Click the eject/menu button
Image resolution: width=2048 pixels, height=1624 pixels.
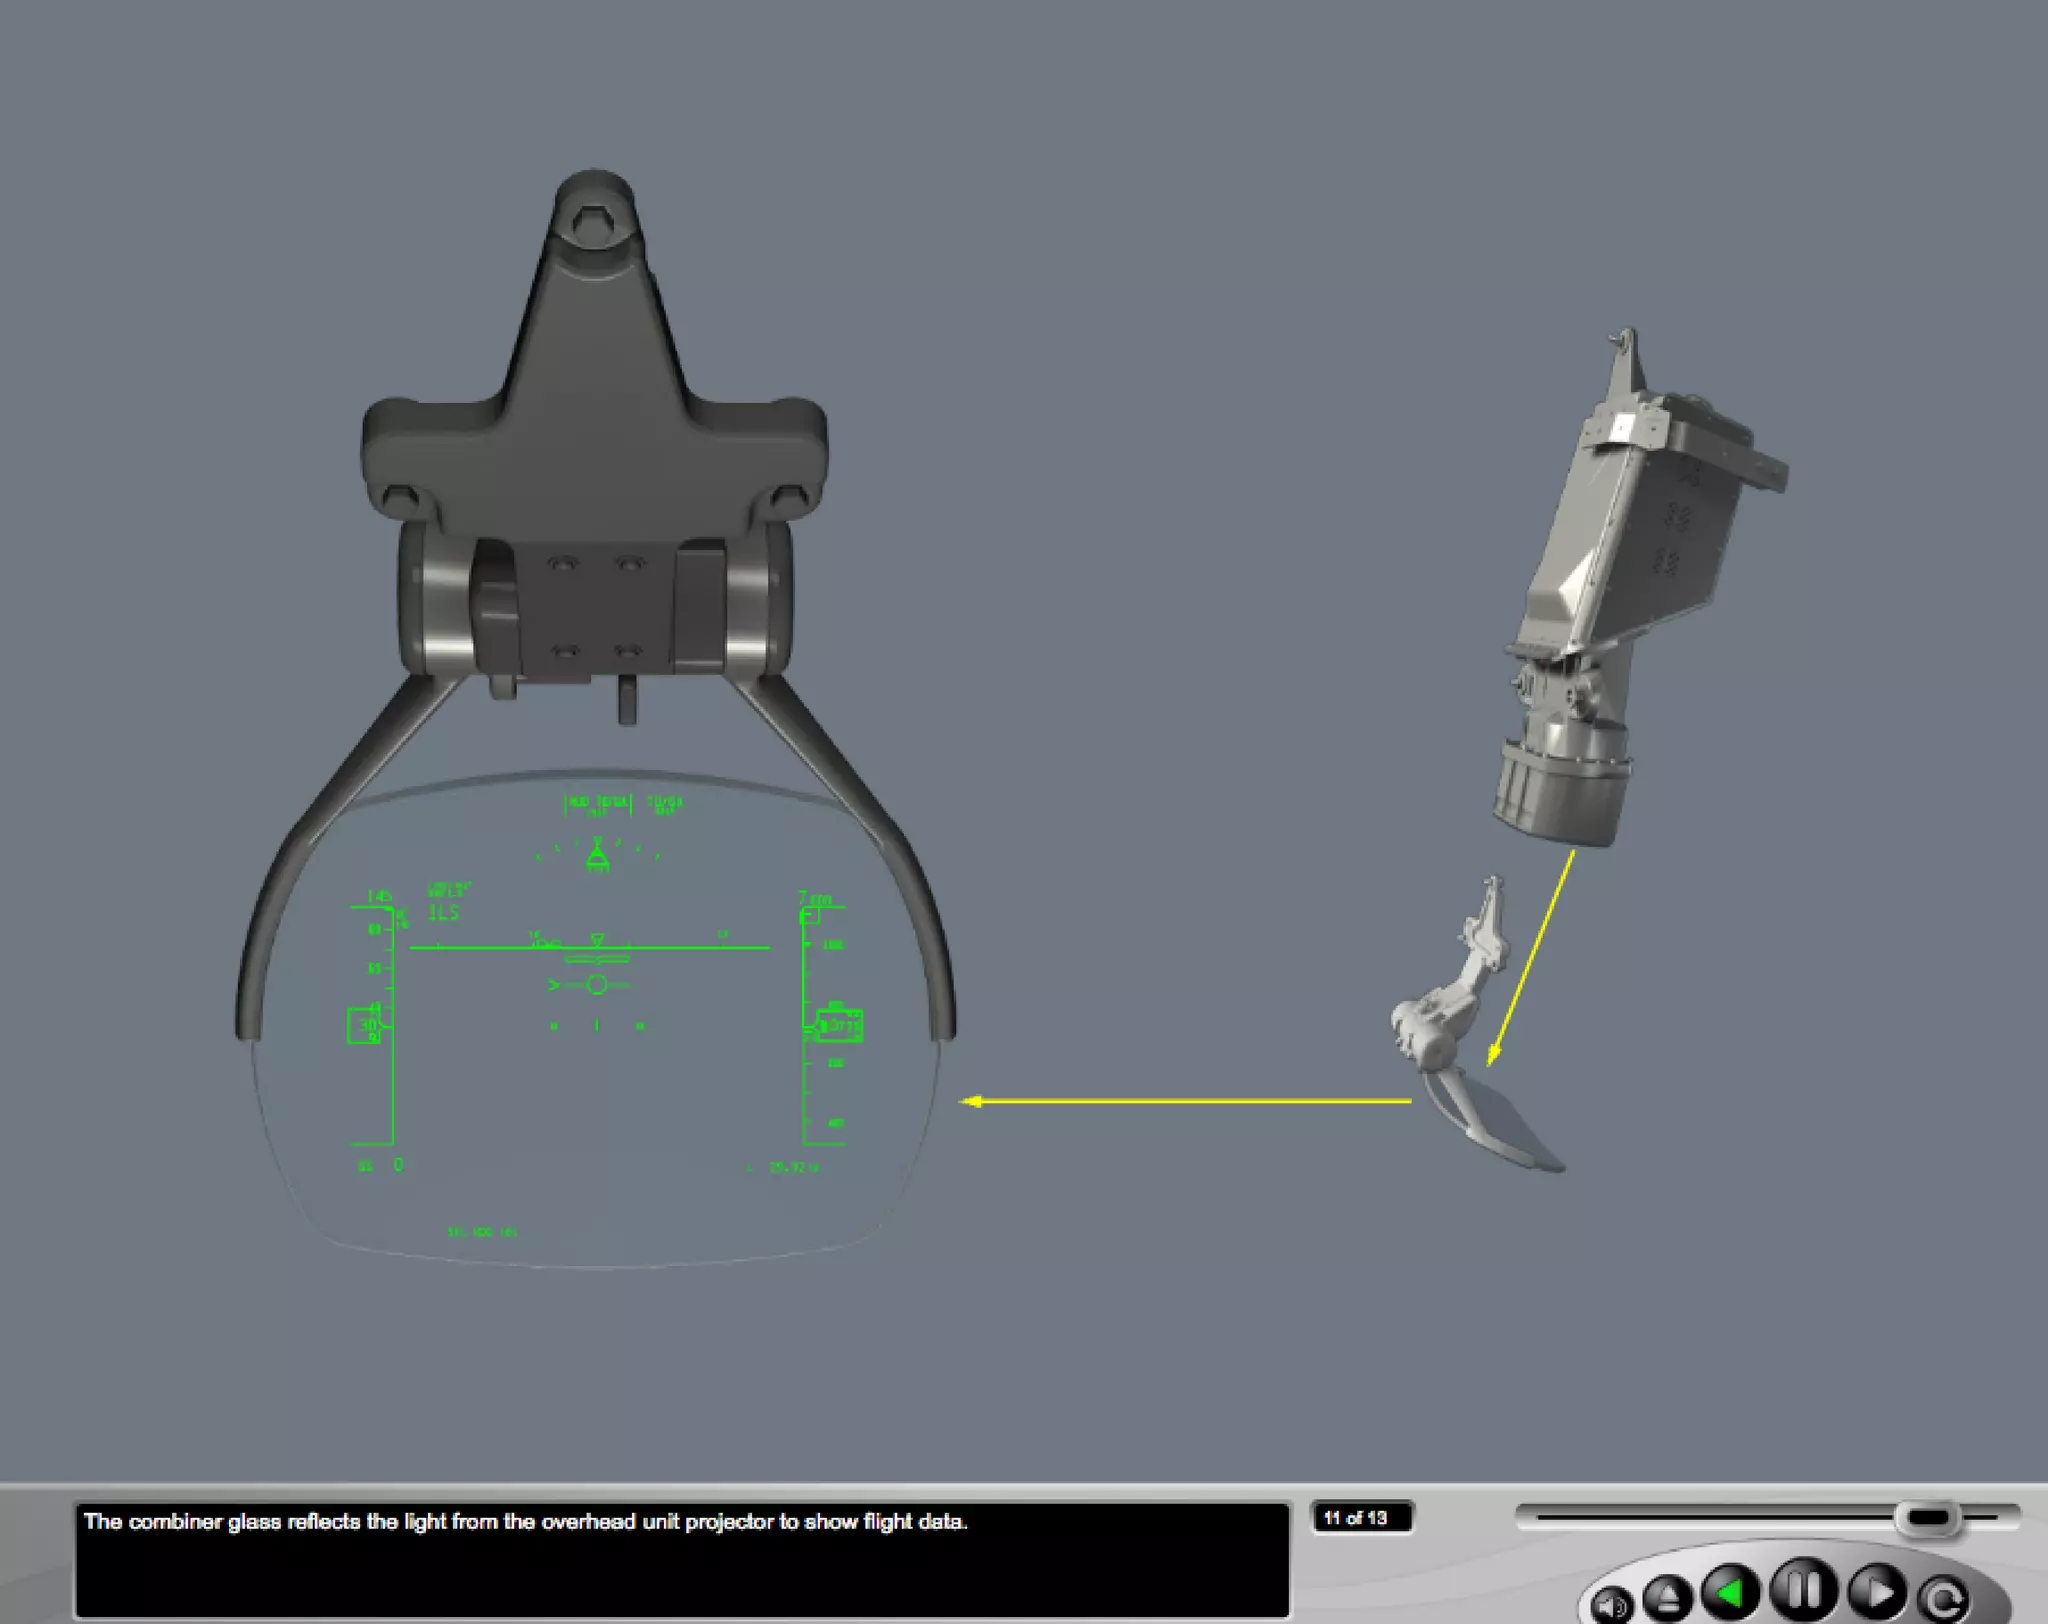(x=1667, y=1598)
